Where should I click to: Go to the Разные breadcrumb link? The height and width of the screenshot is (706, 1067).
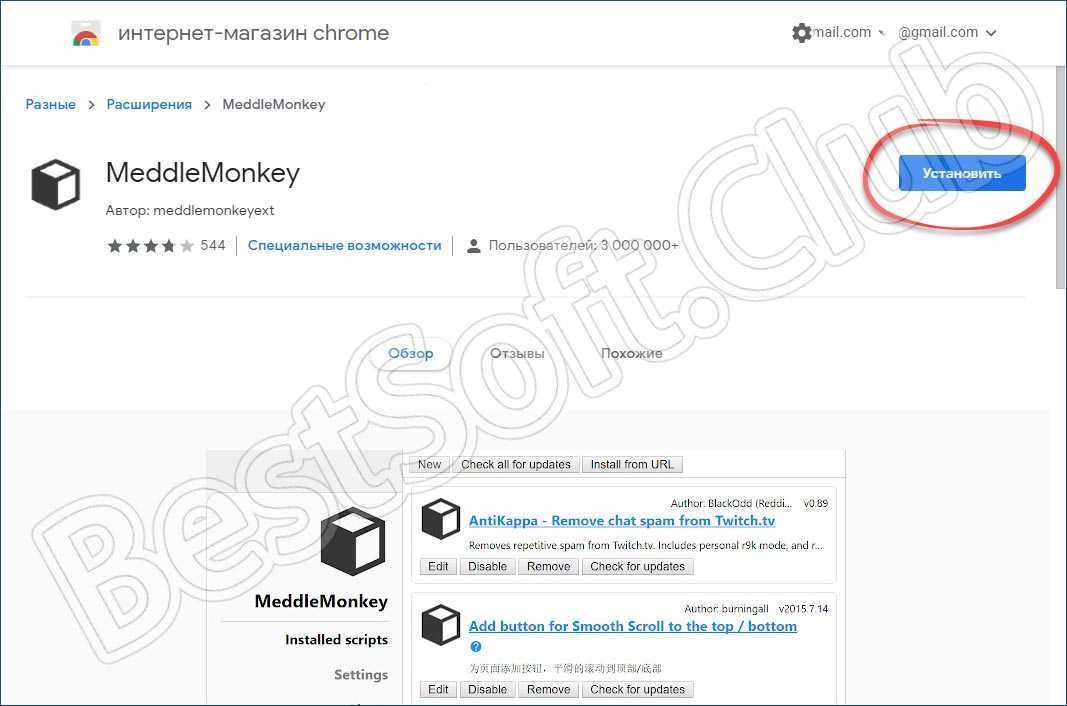click(x=50, y=104)
